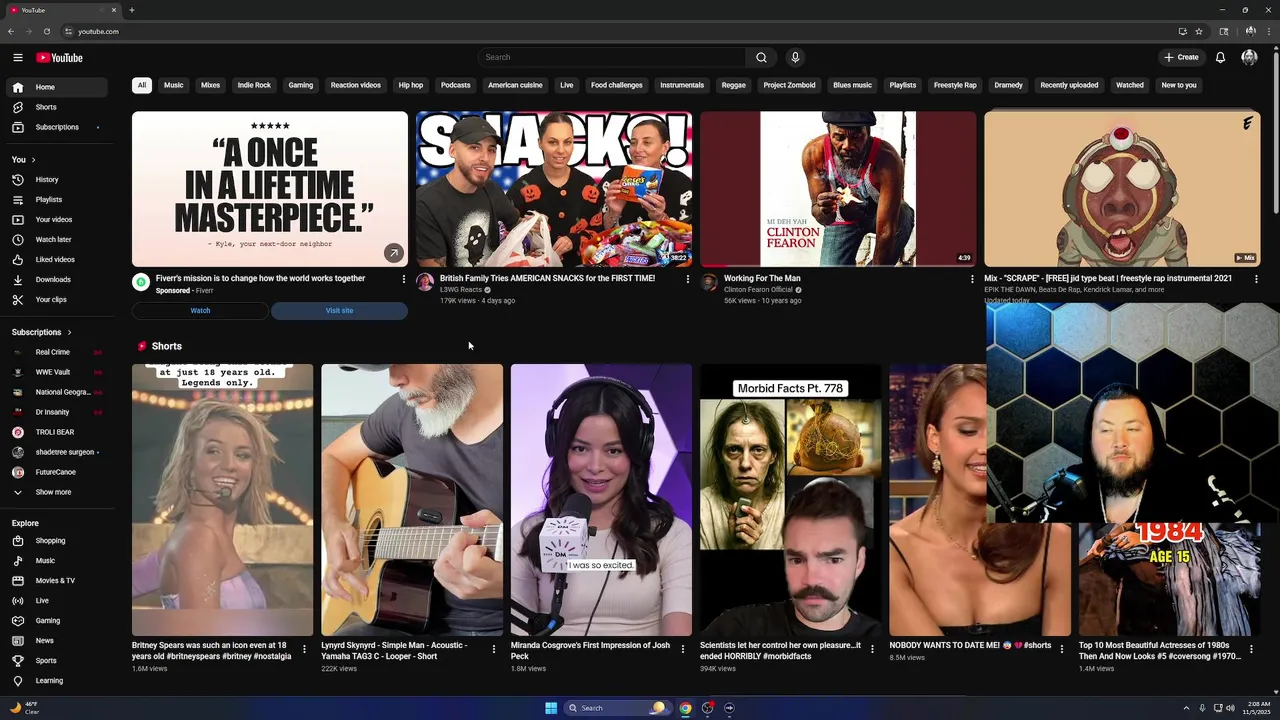Open options menu for British Family video
1280x720 pixels.
click(687, 279)
